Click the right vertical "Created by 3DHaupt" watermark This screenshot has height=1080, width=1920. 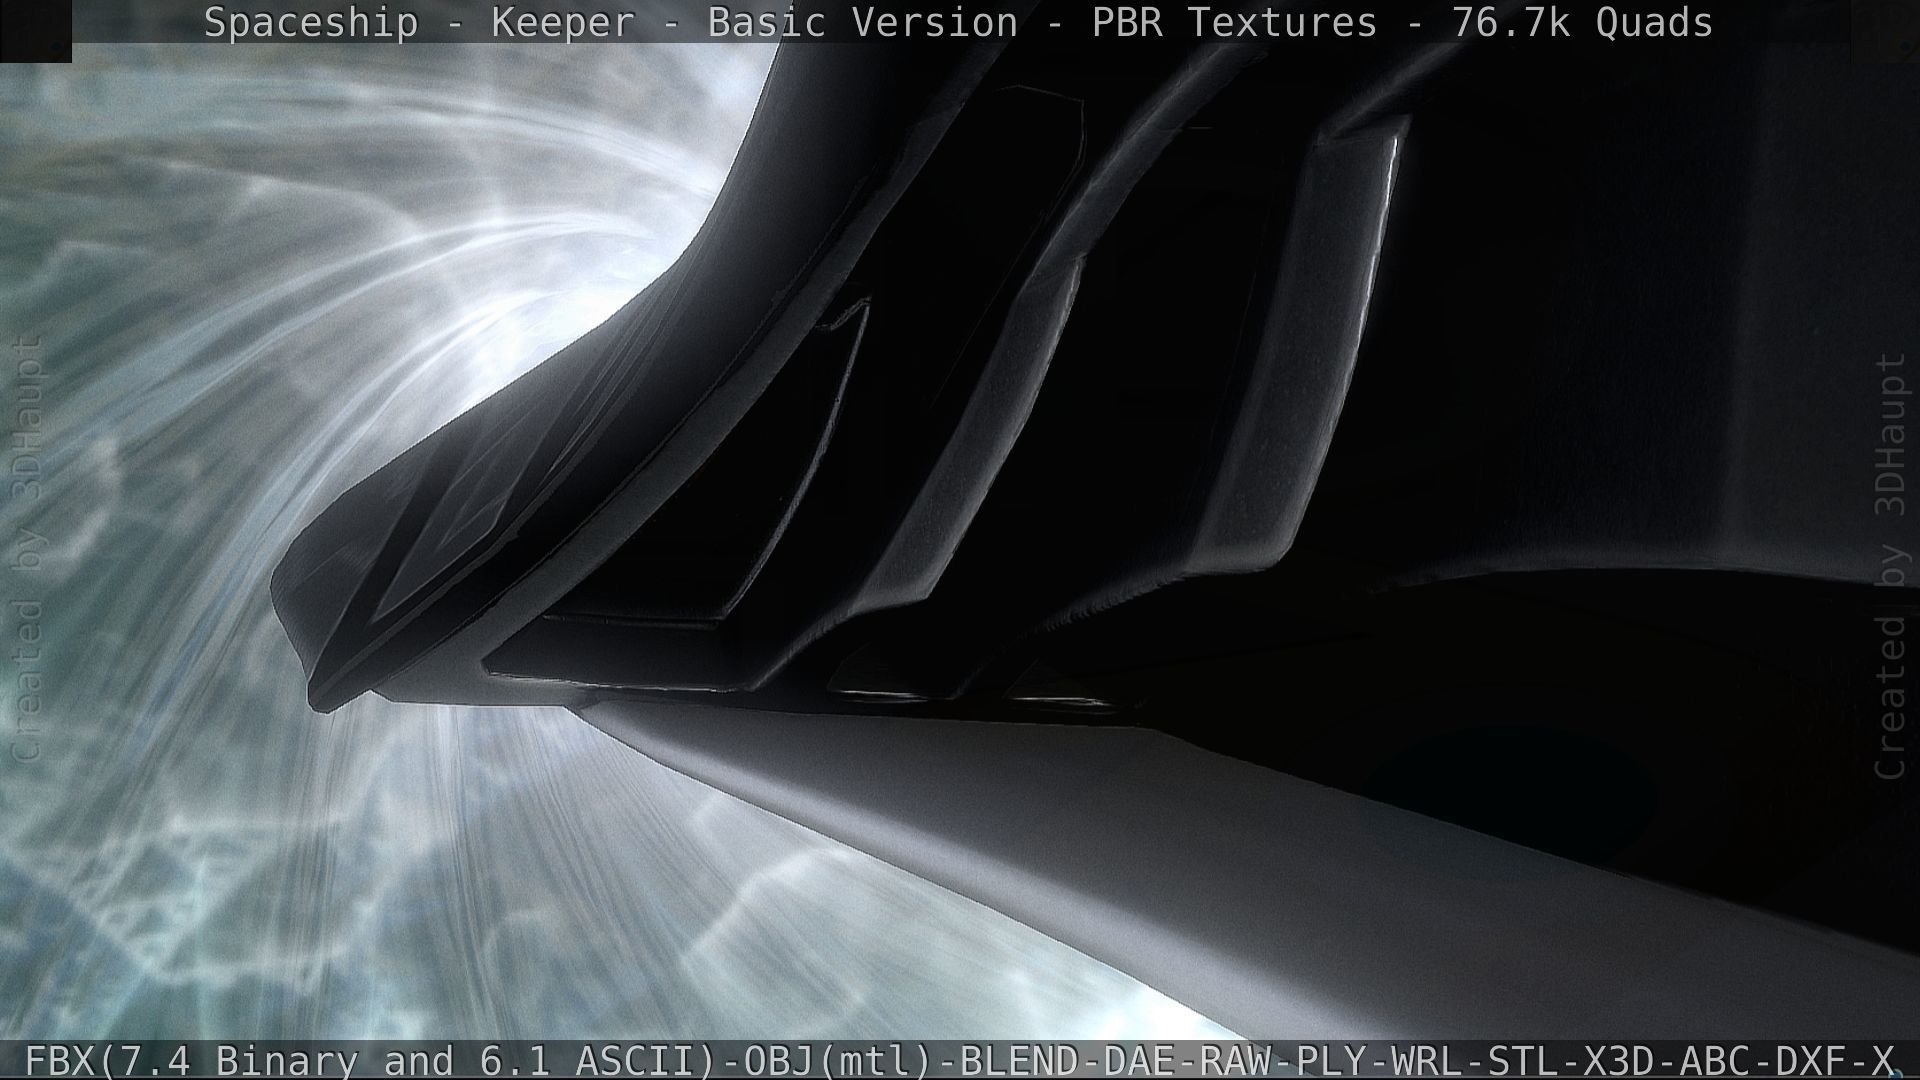pos(1889,566)
